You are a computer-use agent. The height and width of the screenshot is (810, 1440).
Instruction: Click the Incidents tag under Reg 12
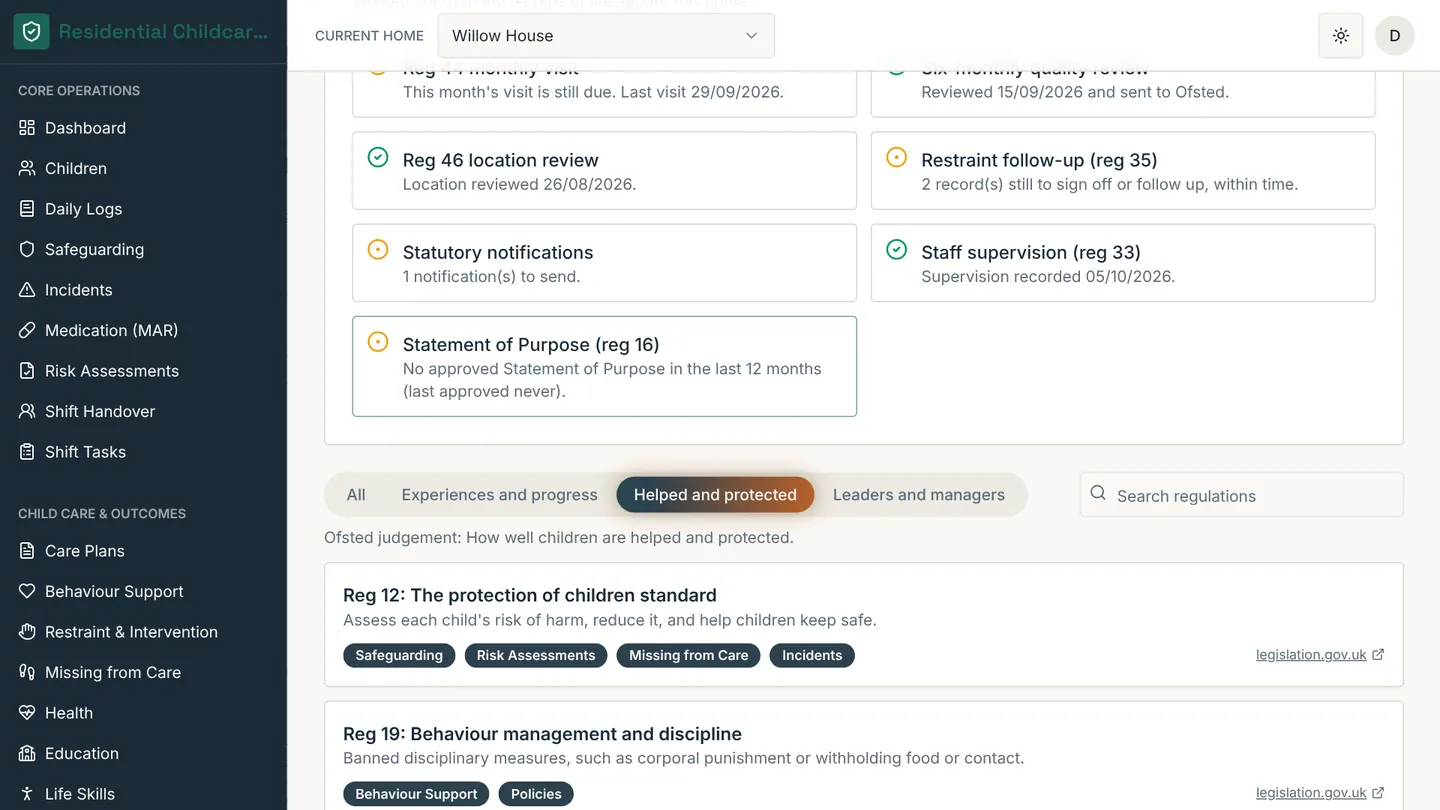[812, 656]
